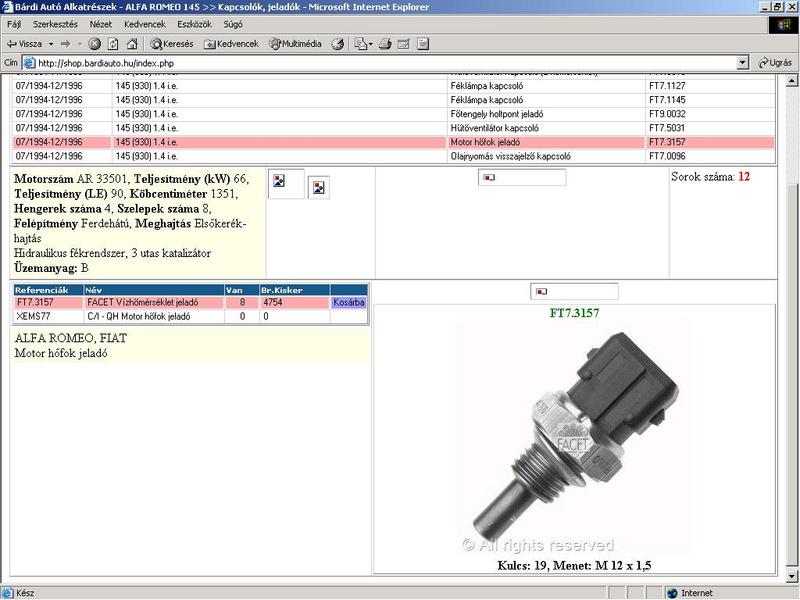Open the Multimédia toolbar button
Image resolution: width=800 pixels, height=600 pixels.
(295, 44)
